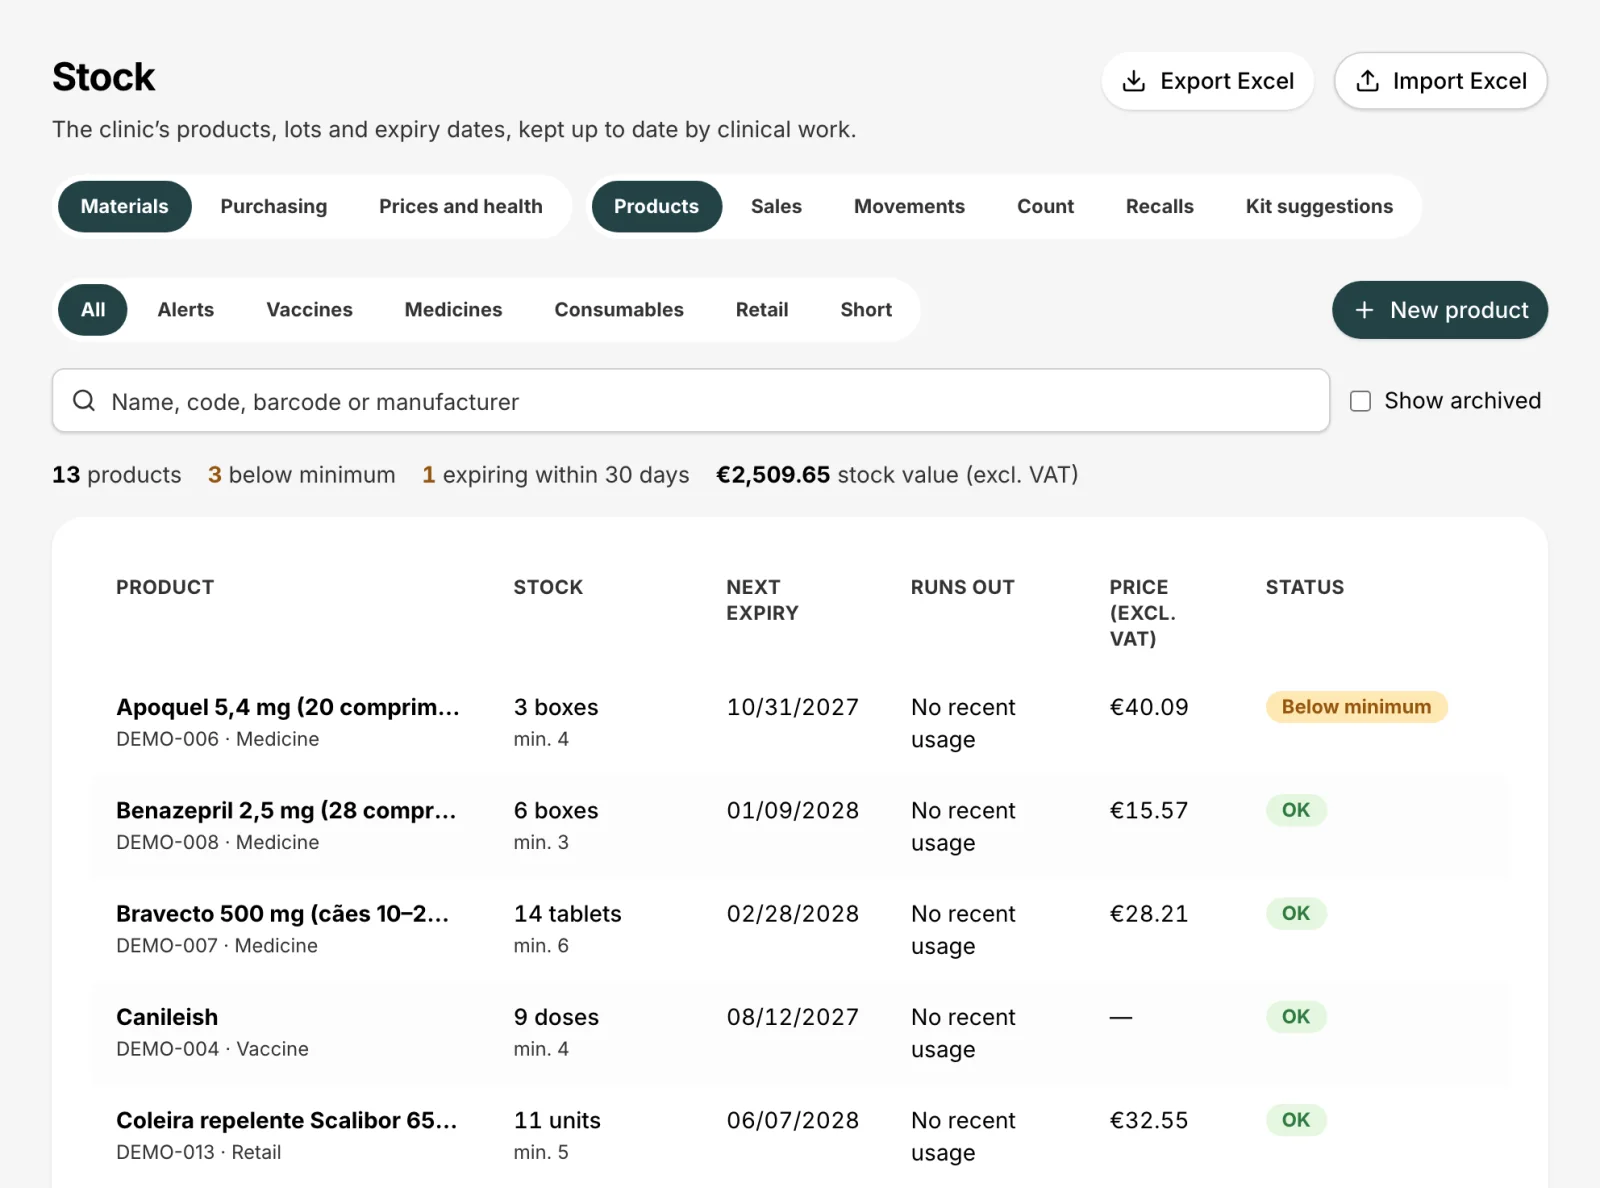
Task: View the Recalls tab
Action: (x=1160, y=206)
